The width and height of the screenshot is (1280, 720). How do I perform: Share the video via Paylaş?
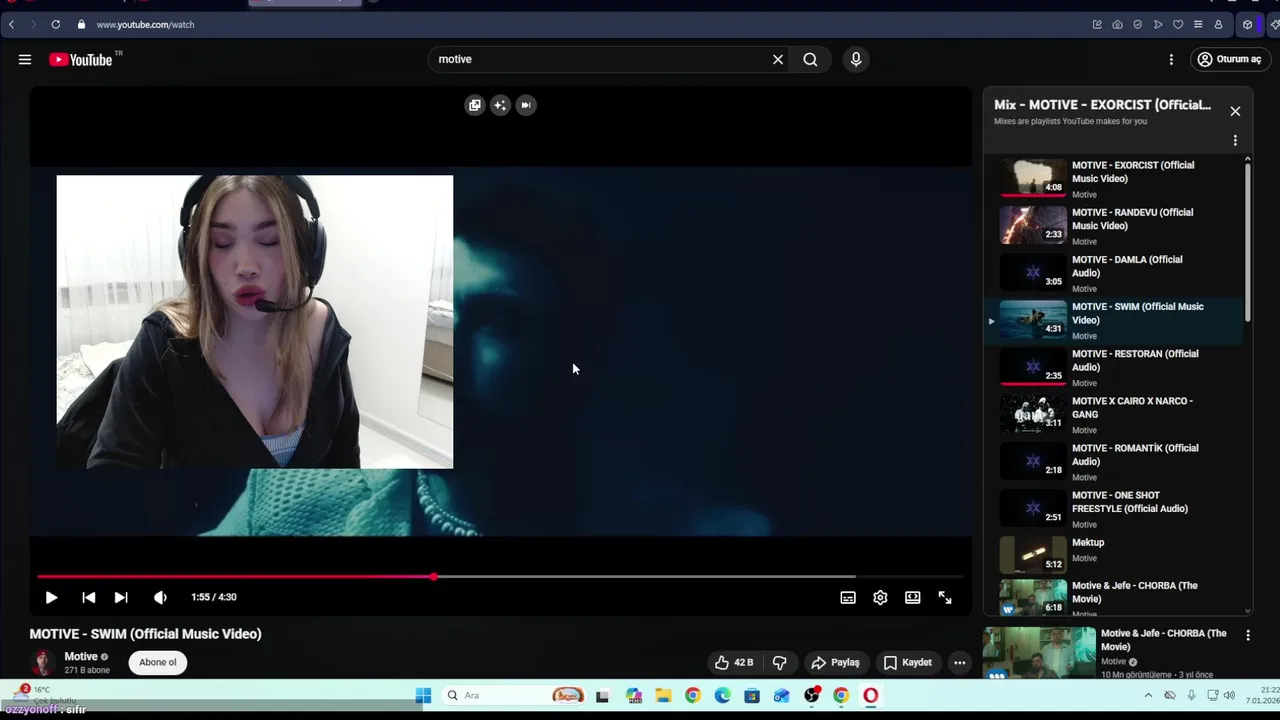pos(836,662)
